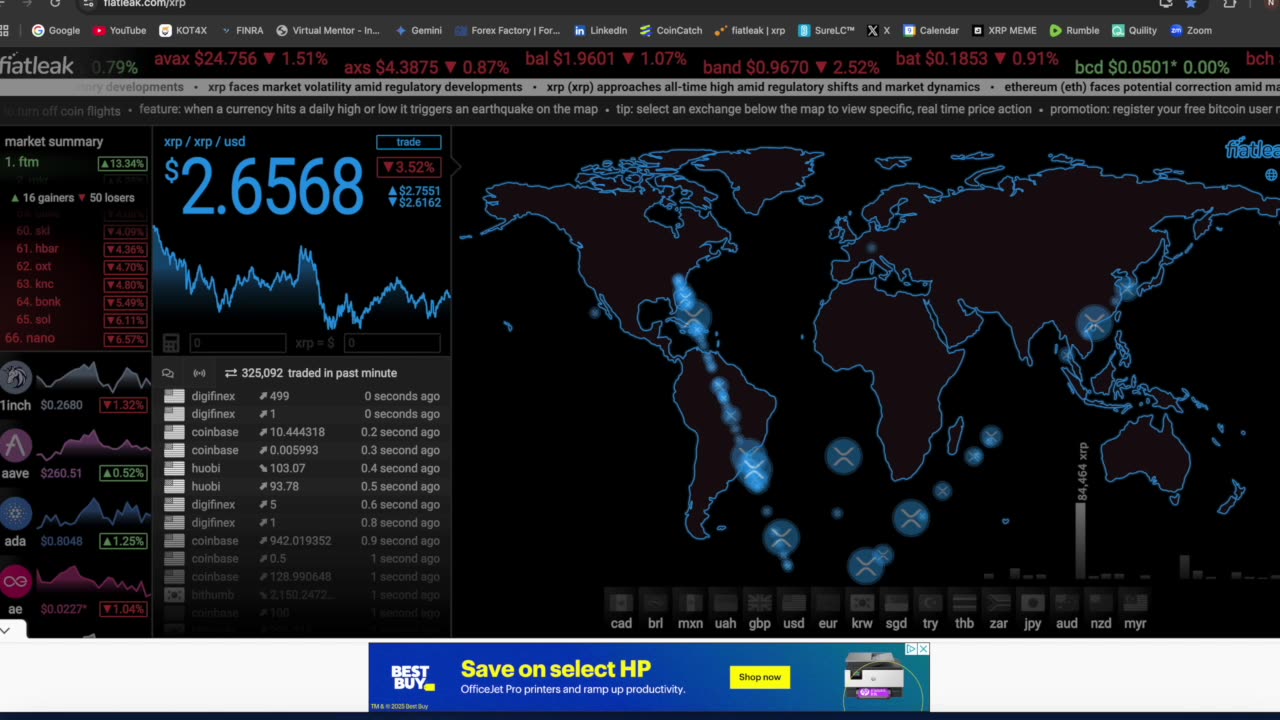The height and width of the screenshot is (720, 1280).
Task: Open the SureLC bookmark
Action: (827, 30)
